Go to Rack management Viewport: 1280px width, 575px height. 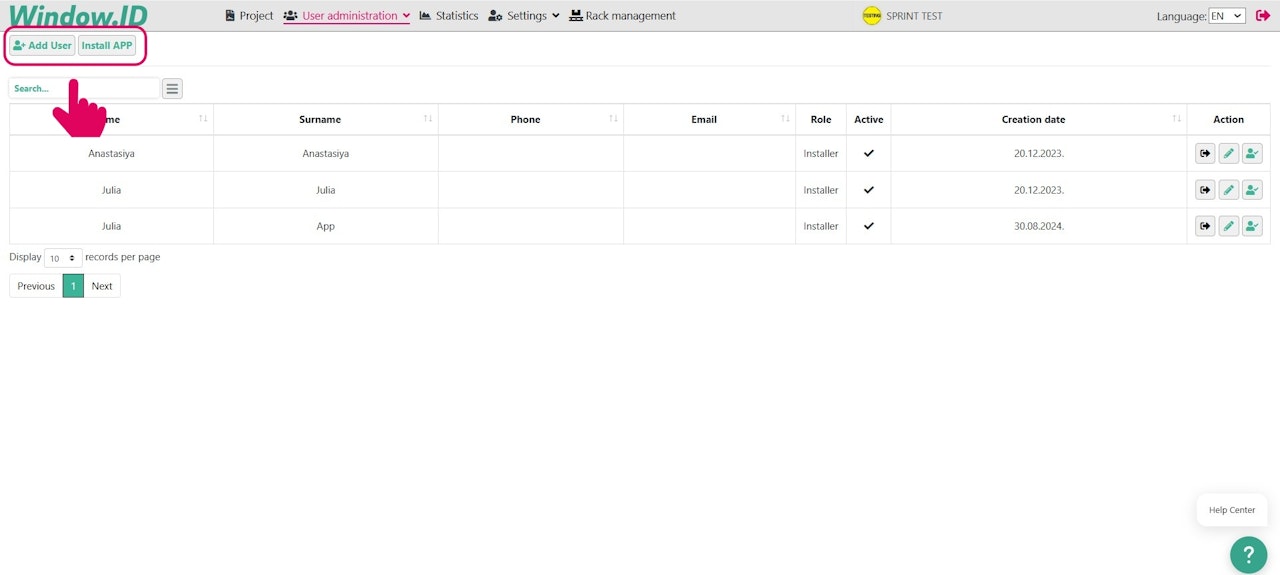click(623, 16)
